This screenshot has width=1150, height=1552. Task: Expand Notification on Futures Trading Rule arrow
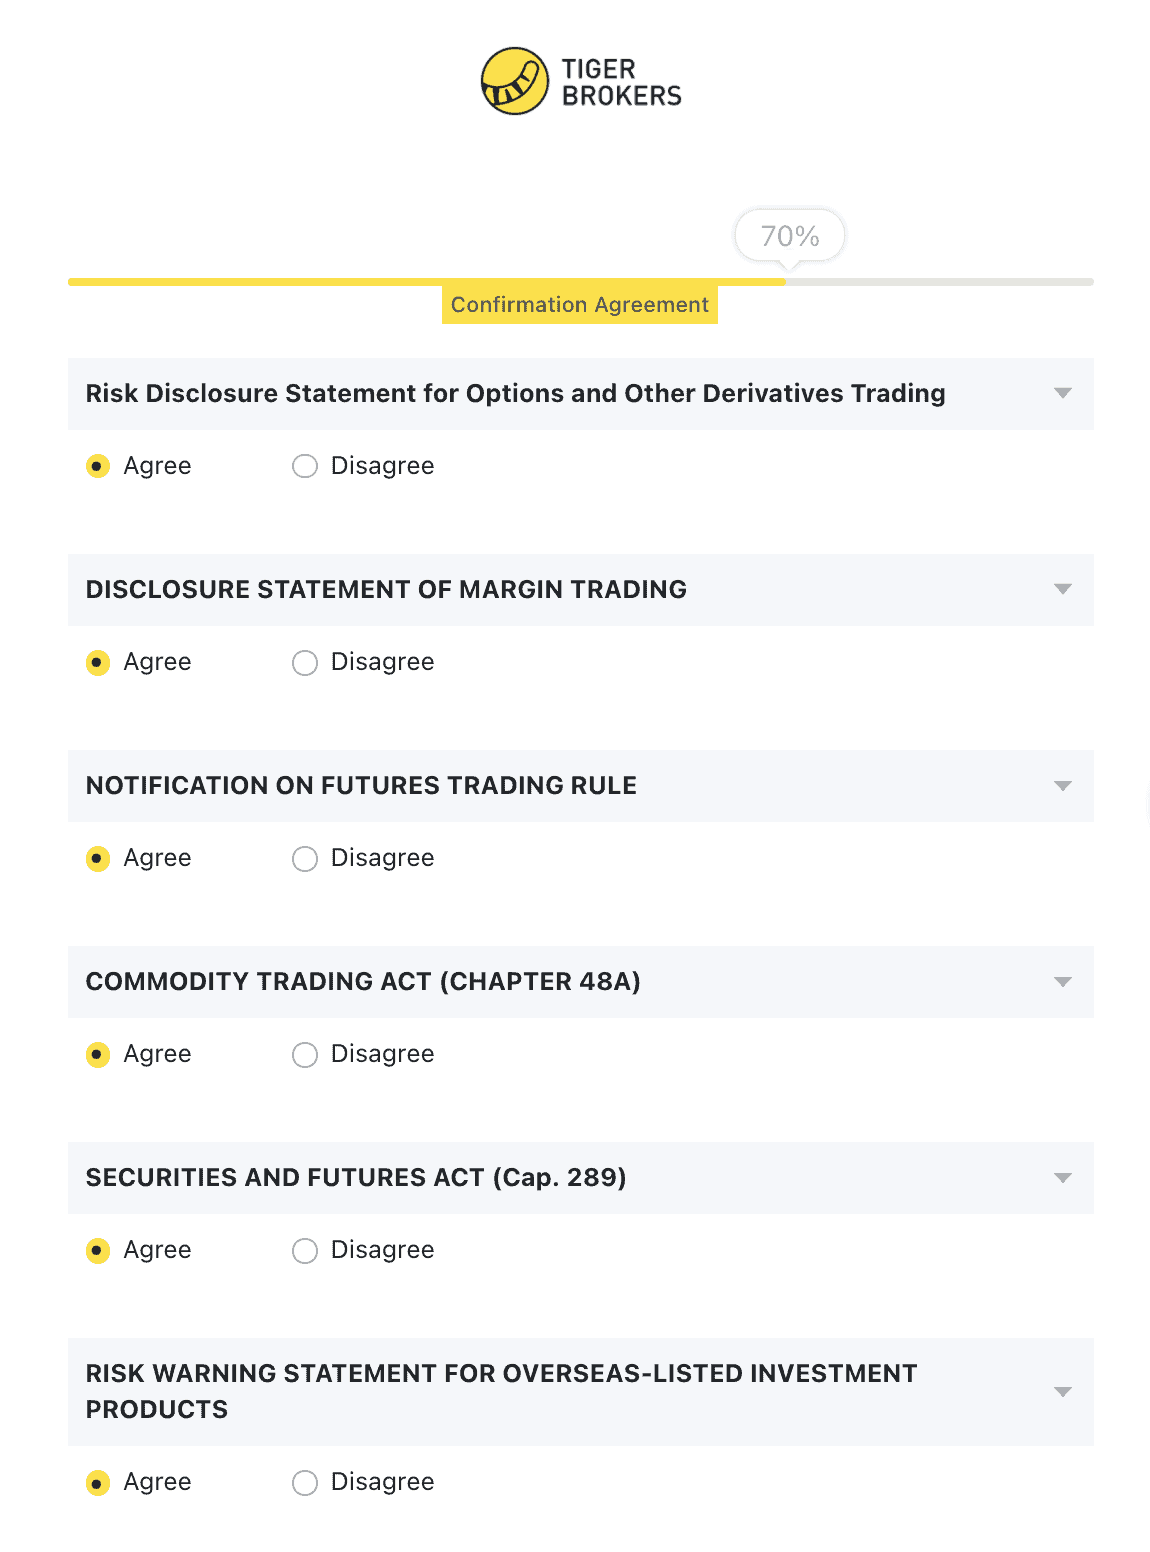pyautogui.click(x=1063, y=785)
